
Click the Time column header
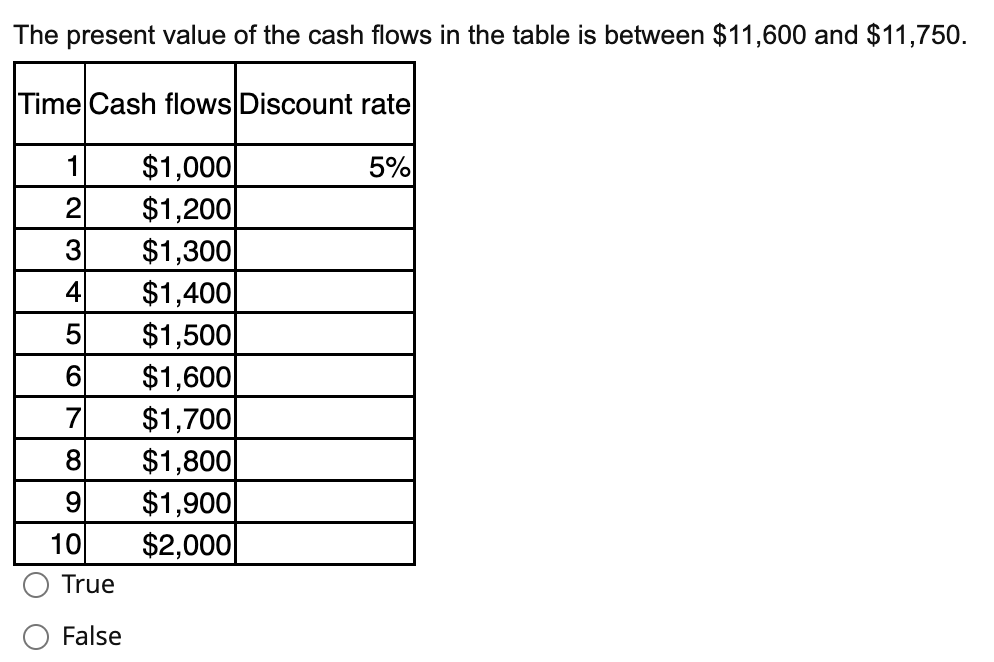tap(48, 104)
